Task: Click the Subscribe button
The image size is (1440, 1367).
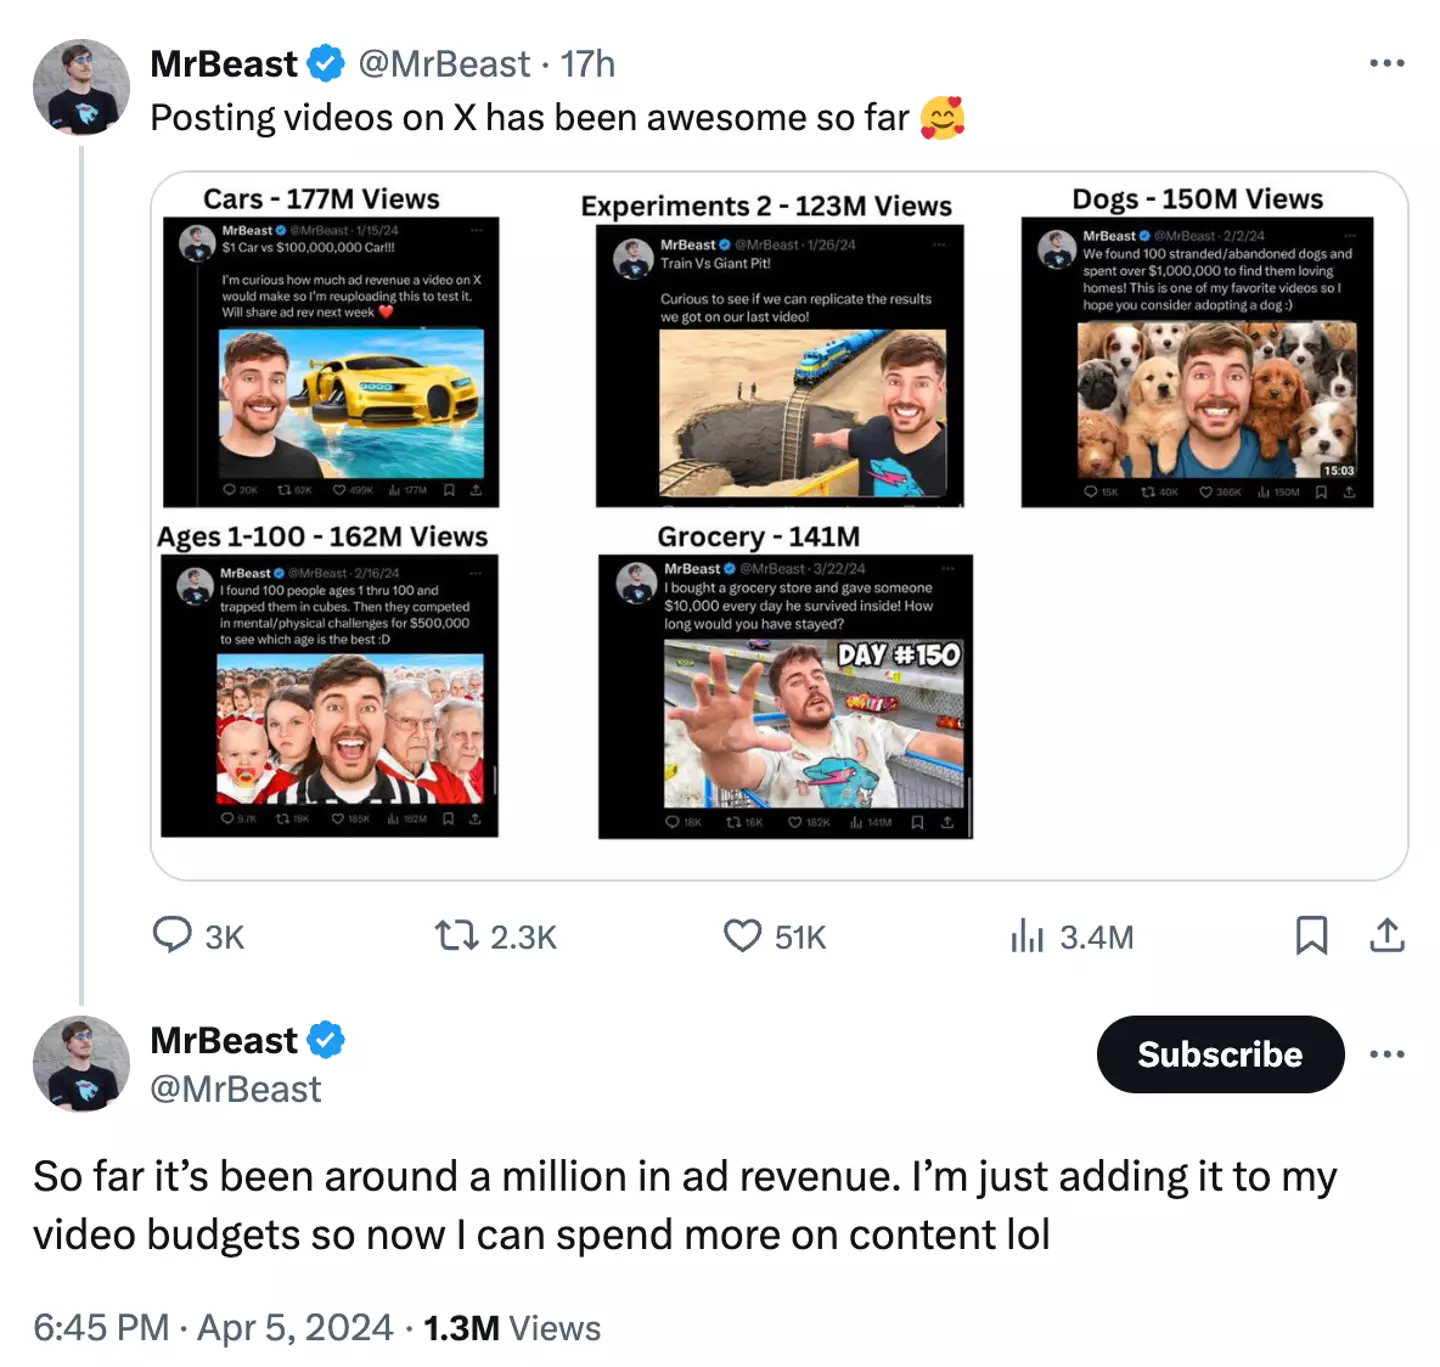Action: [1219, 1054]
